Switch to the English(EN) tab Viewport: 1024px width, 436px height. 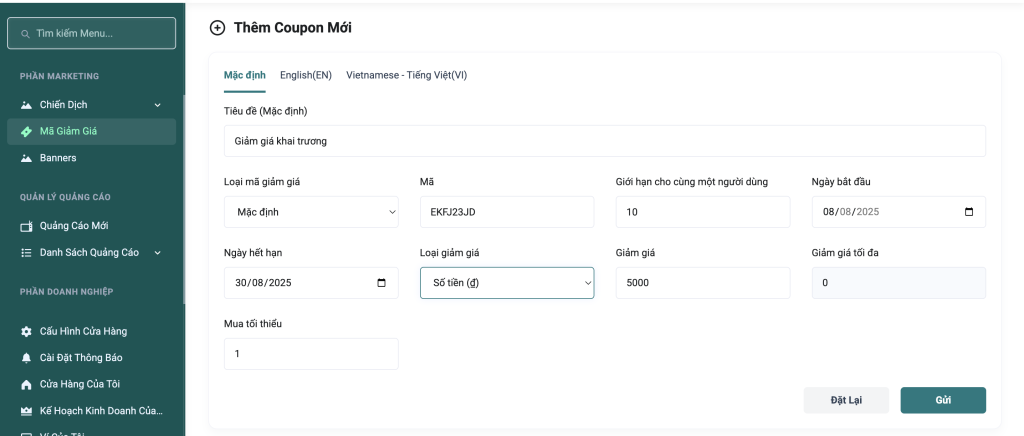click(x=305, y=75)
